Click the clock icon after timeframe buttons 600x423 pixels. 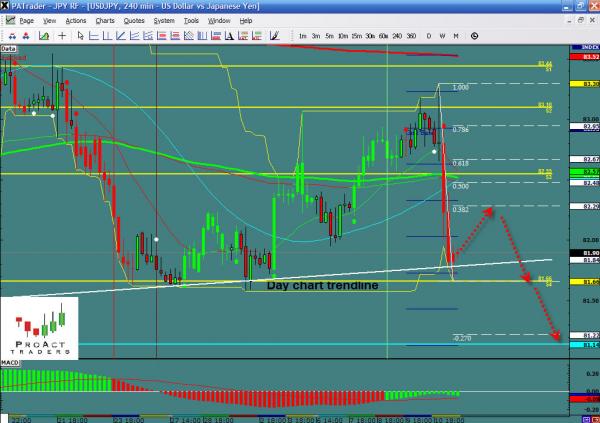(472, 35)
